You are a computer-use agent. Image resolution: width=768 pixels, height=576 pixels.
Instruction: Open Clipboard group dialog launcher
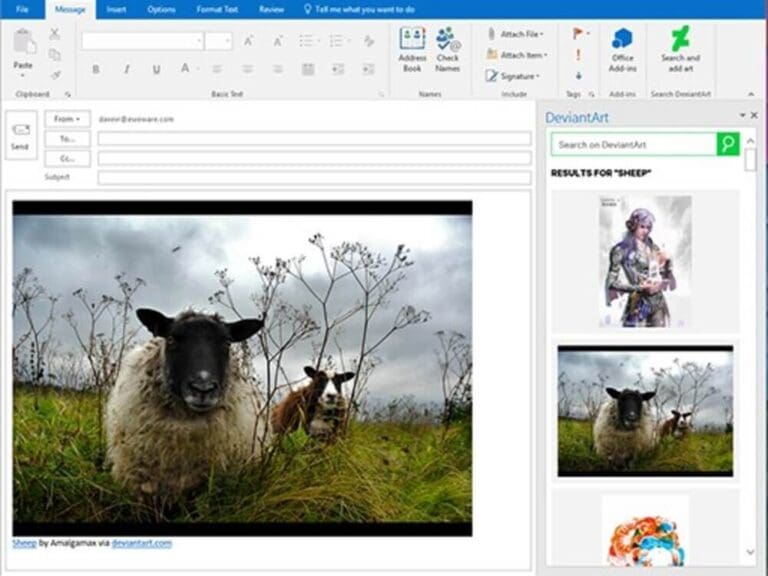point(68,94)
